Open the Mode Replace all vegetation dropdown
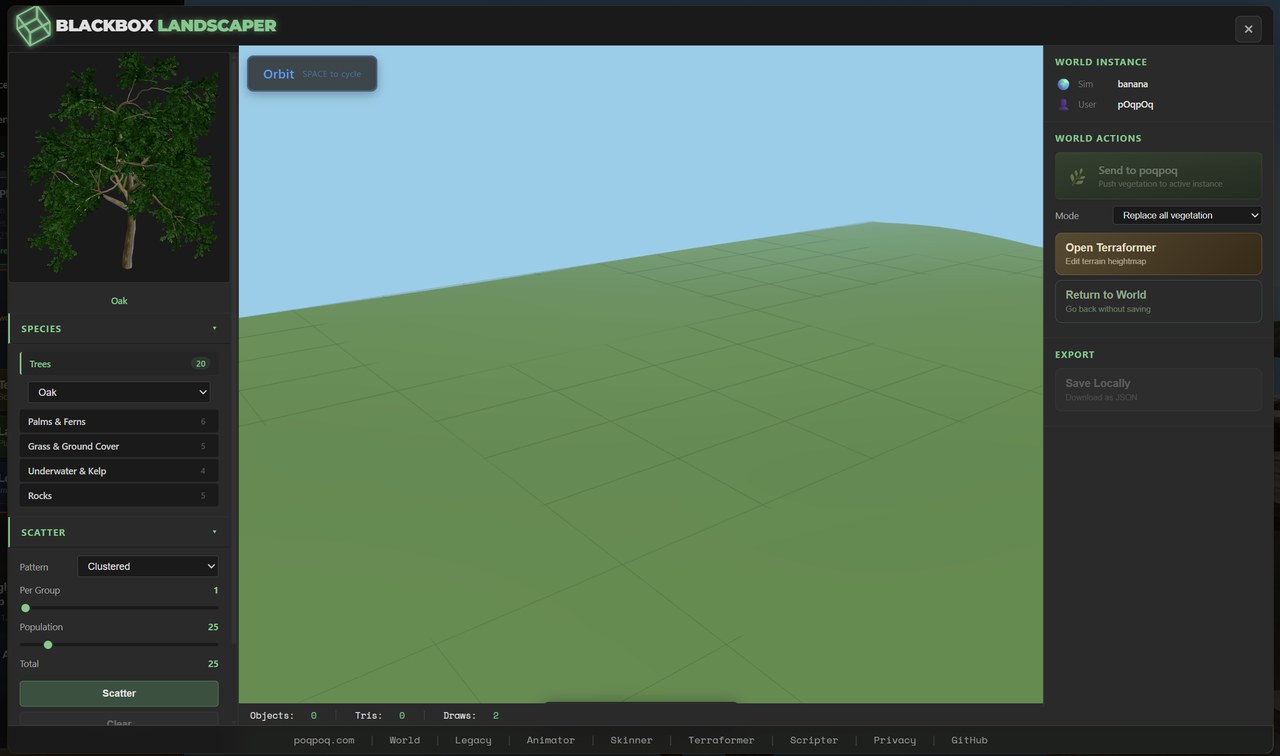The image size is (1280, 756). click(x=1187, y=215)
